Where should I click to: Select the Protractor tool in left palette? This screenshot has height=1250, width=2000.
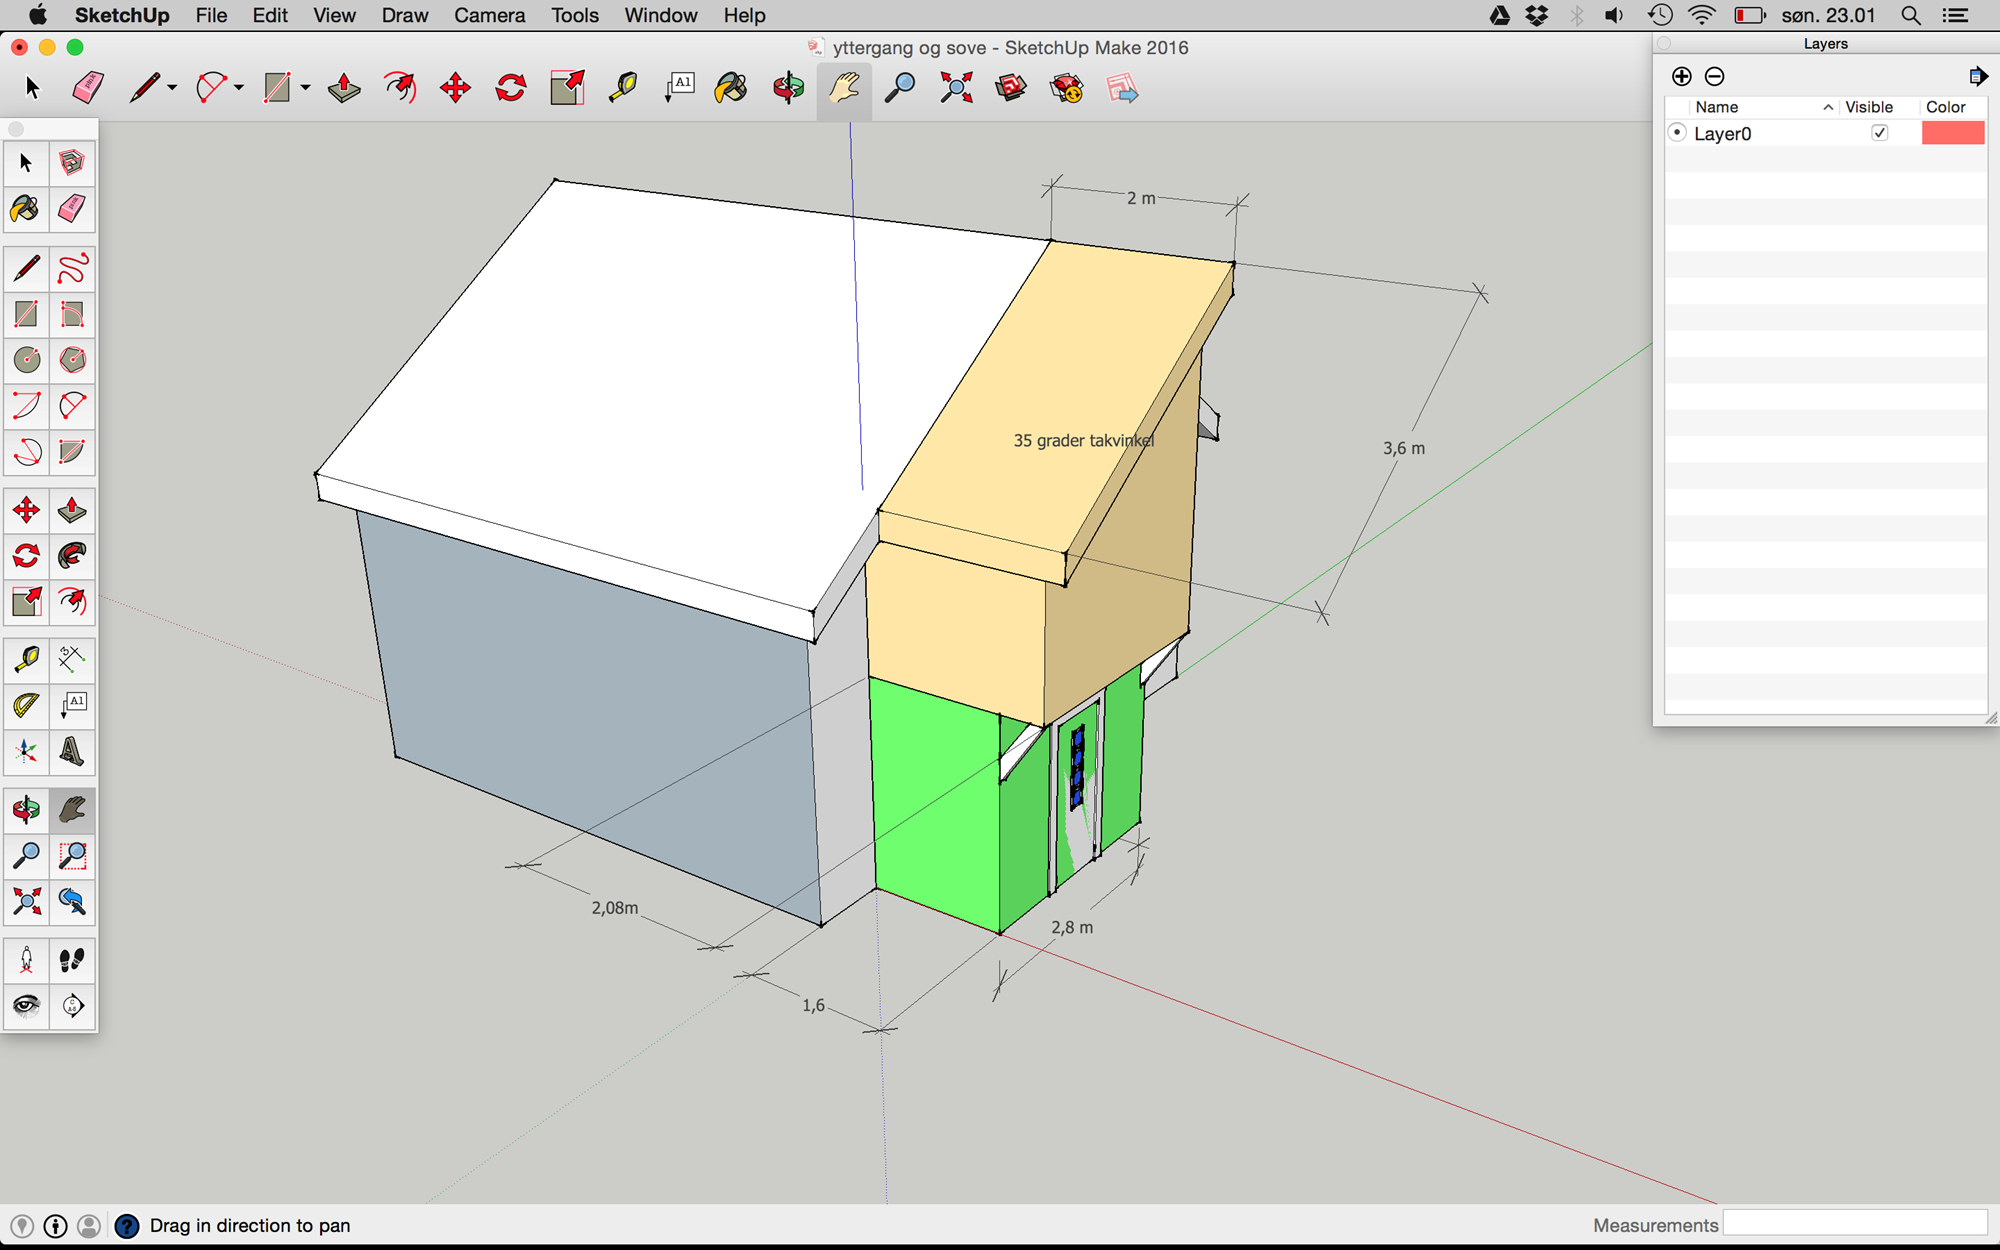point(26,705)
